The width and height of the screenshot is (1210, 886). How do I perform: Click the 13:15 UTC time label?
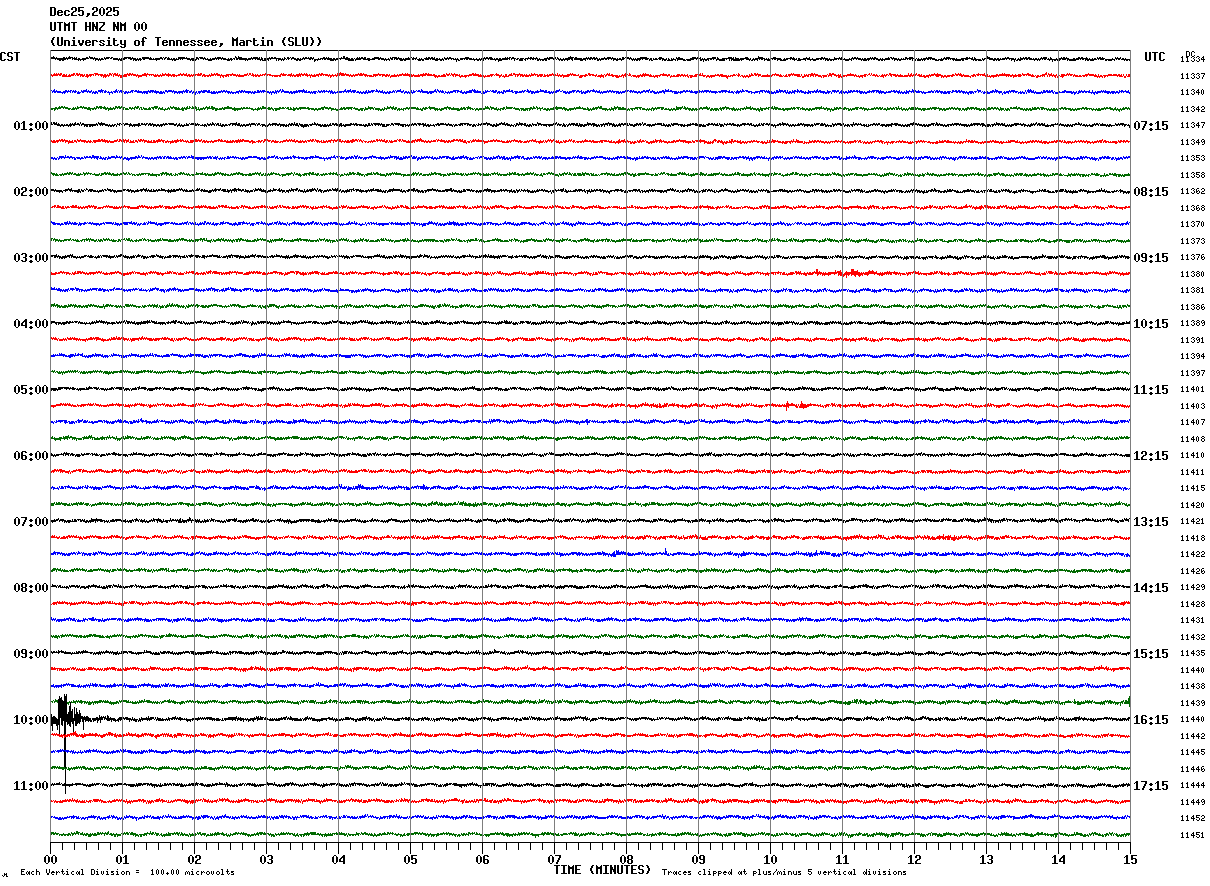point(1151,522)
